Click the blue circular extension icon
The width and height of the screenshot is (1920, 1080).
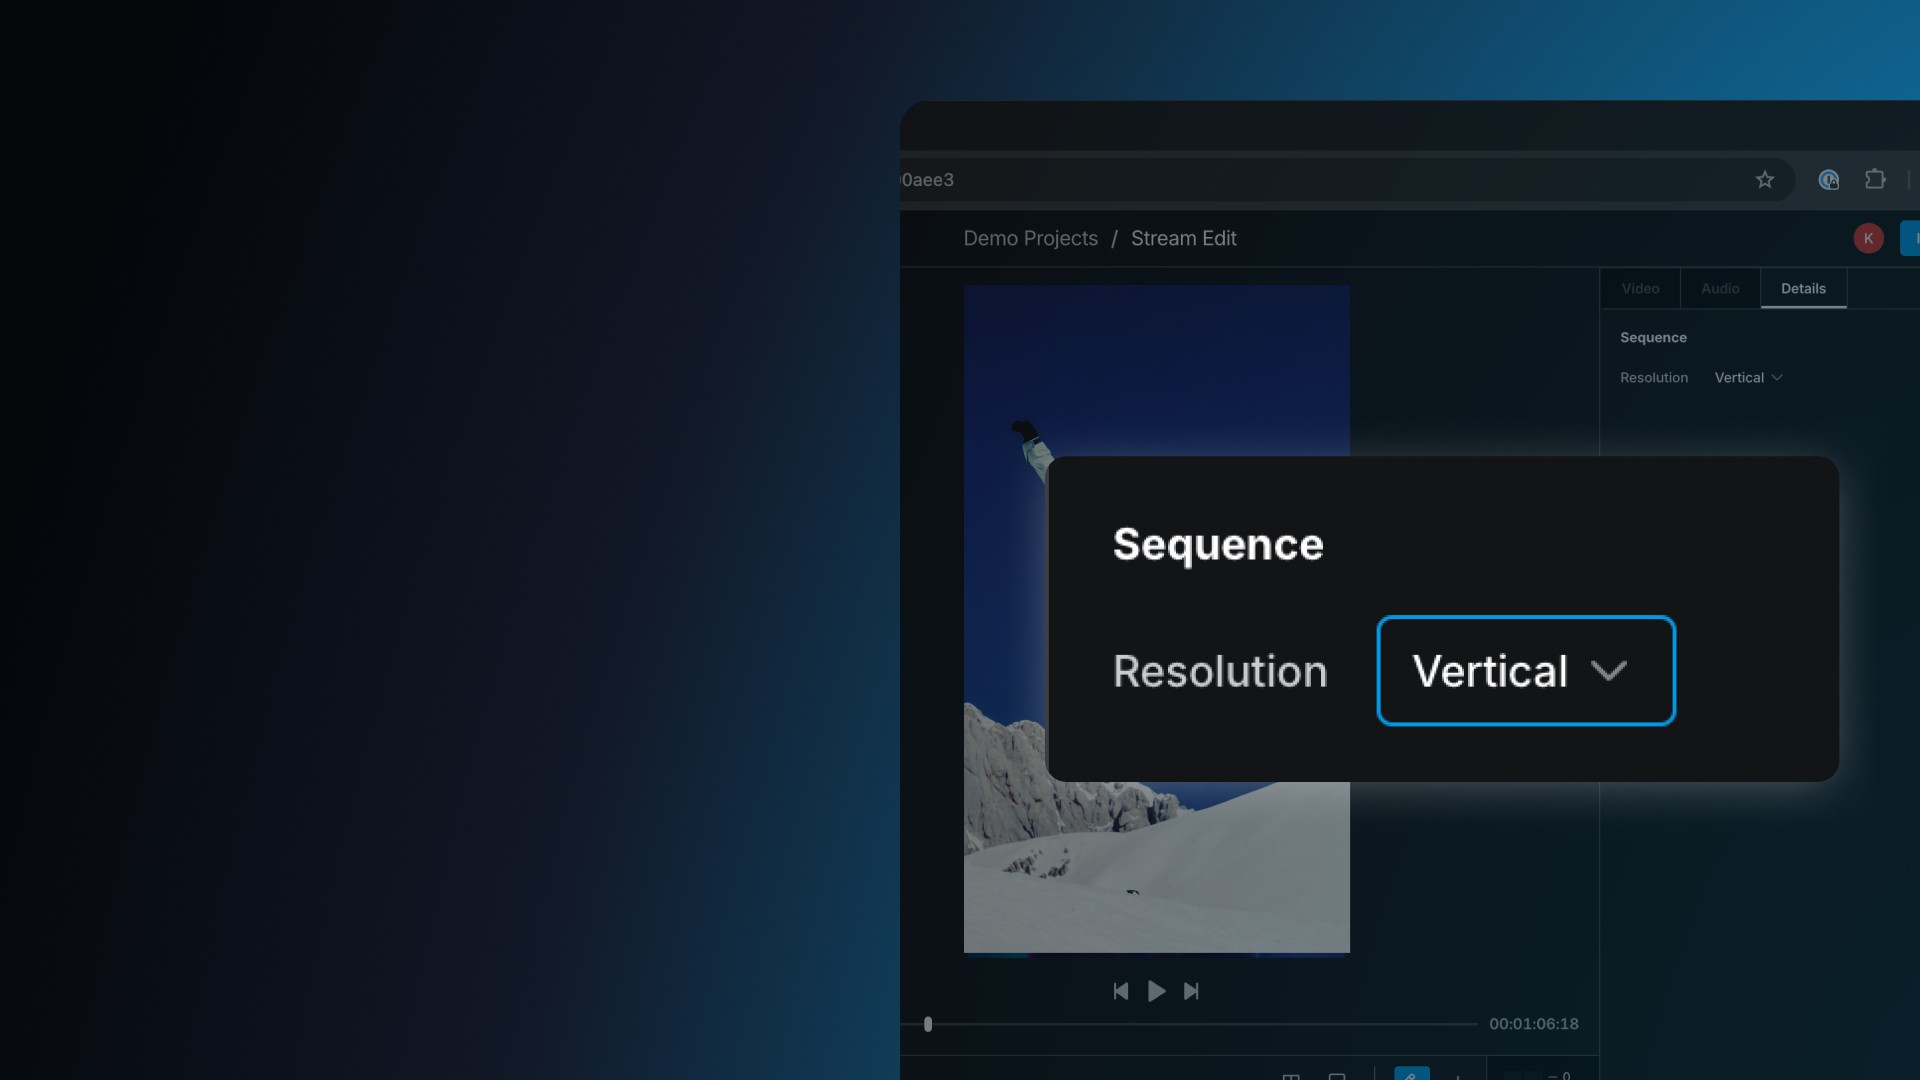pyautogui.click(x=1829, y=180)
